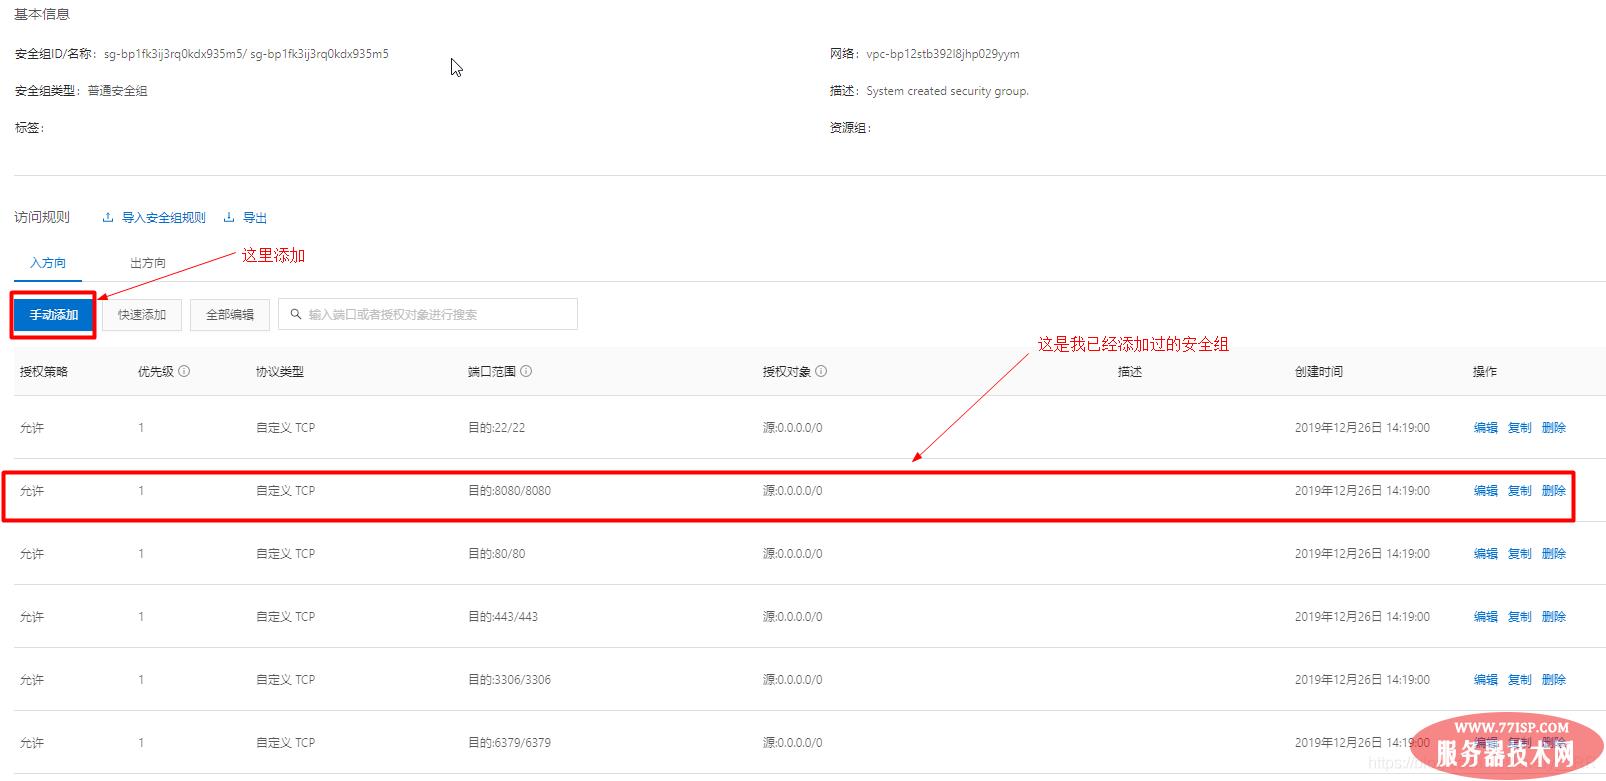Select the 目的:6379/6379 port range cell
This screenshot has width=1606, height=781.
click(509, 743)
